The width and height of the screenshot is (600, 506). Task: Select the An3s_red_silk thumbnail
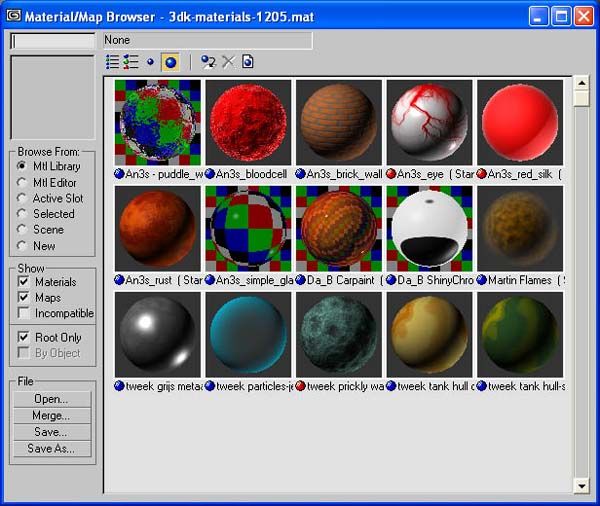tap(520, 122)
